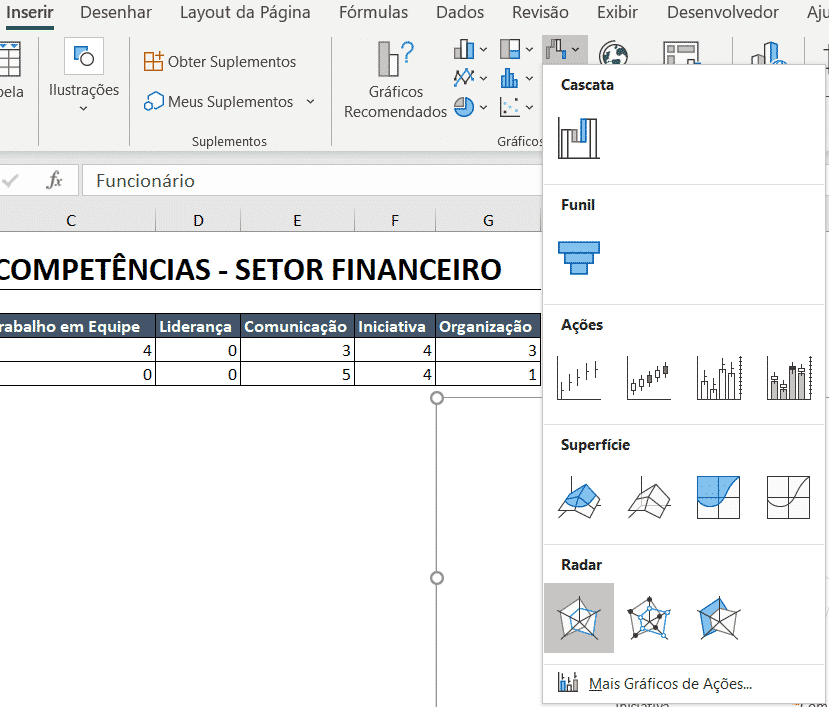Switch to the Desenvolvedor tab

[x=723, y=13]
